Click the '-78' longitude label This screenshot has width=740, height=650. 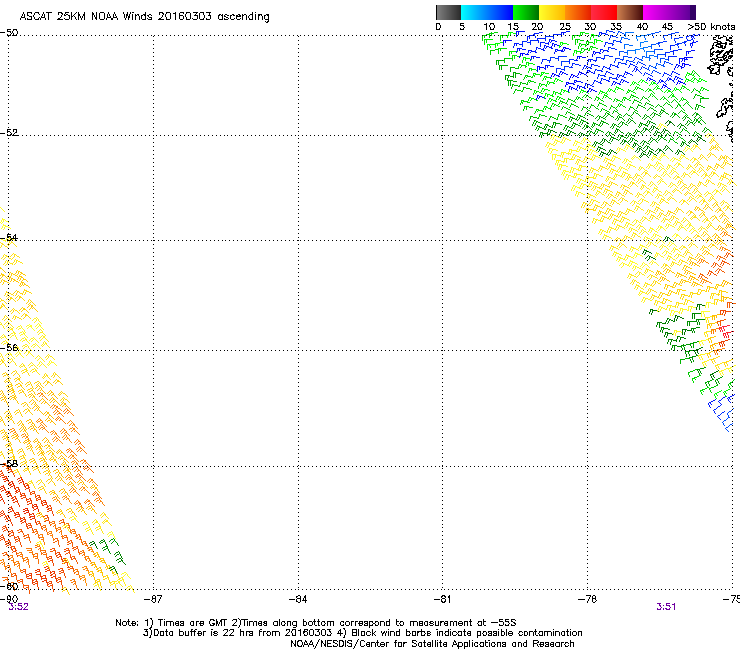pyautogui.click(x=588, y=599)
